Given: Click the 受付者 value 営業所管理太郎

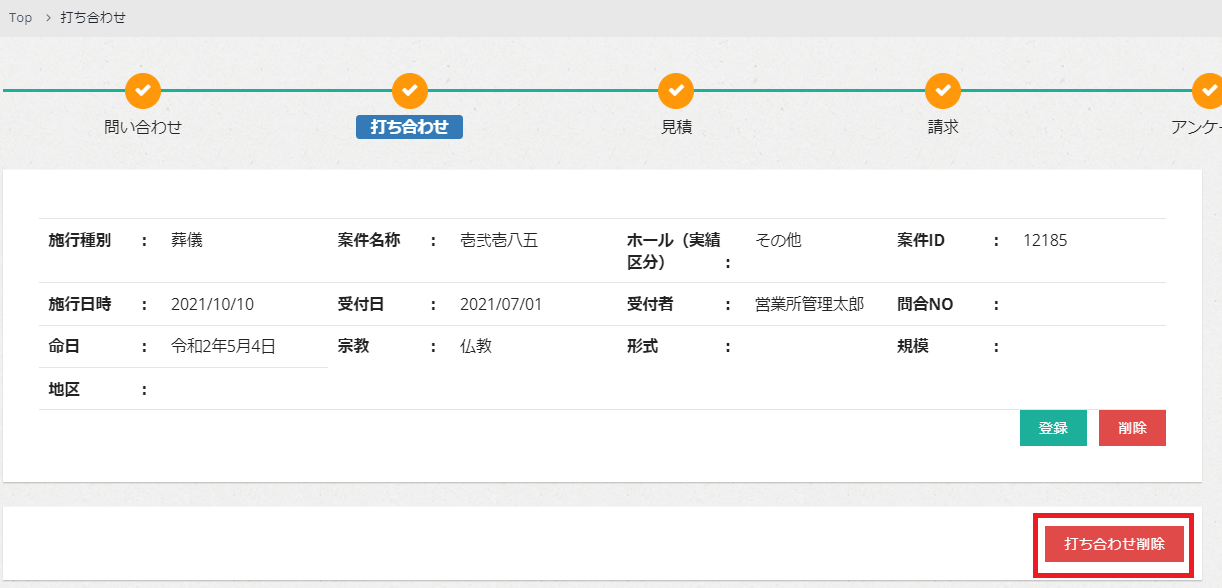Looking at the screenshot, I should pyautogui.click(x=809, y=304).
